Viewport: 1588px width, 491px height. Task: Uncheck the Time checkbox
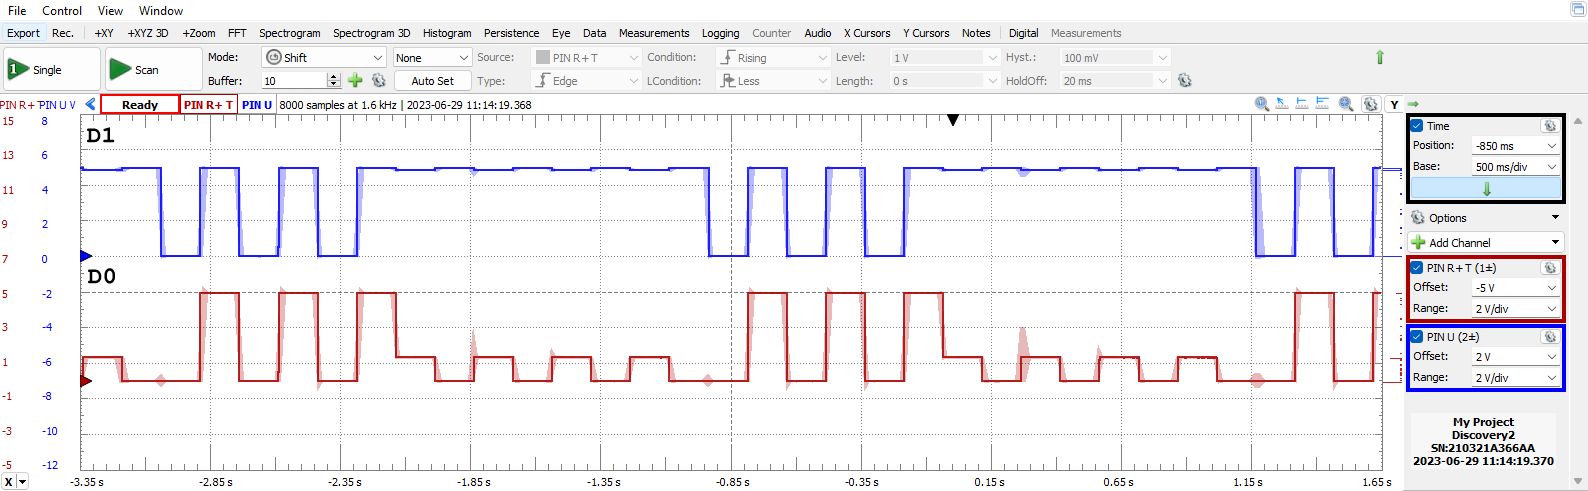pos(1417,126)
